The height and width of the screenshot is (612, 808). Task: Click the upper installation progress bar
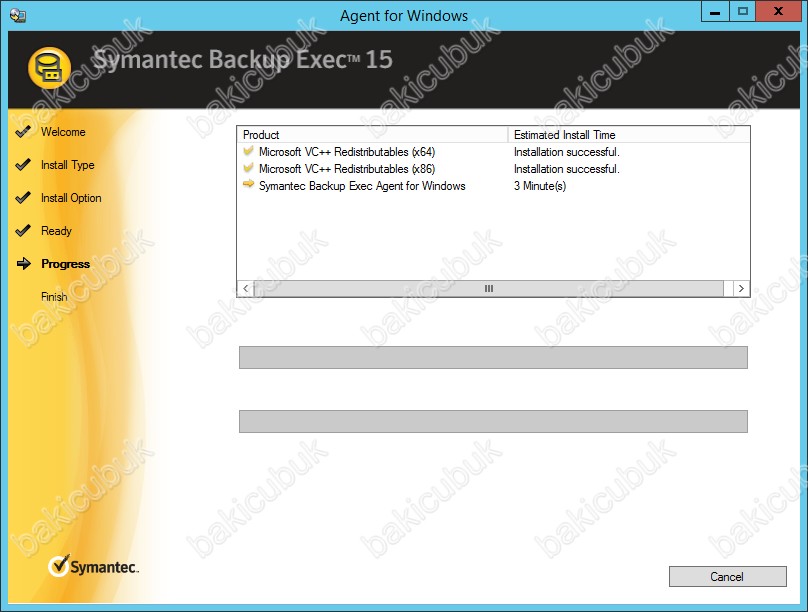[493, 358]
